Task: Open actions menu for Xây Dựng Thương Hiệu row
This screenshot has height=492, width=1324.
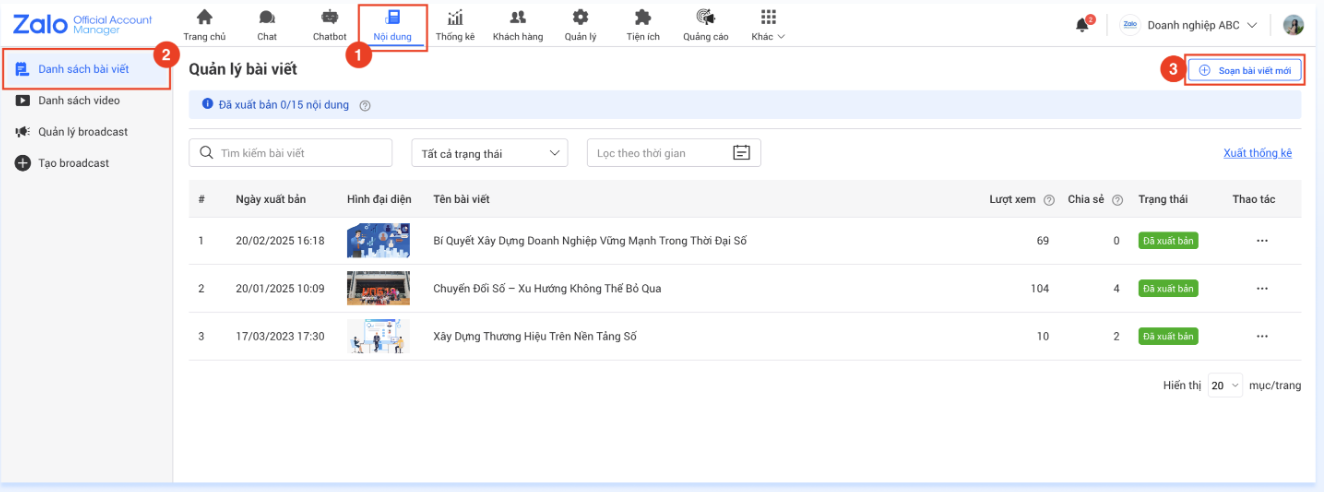Action: [1262, 336]
